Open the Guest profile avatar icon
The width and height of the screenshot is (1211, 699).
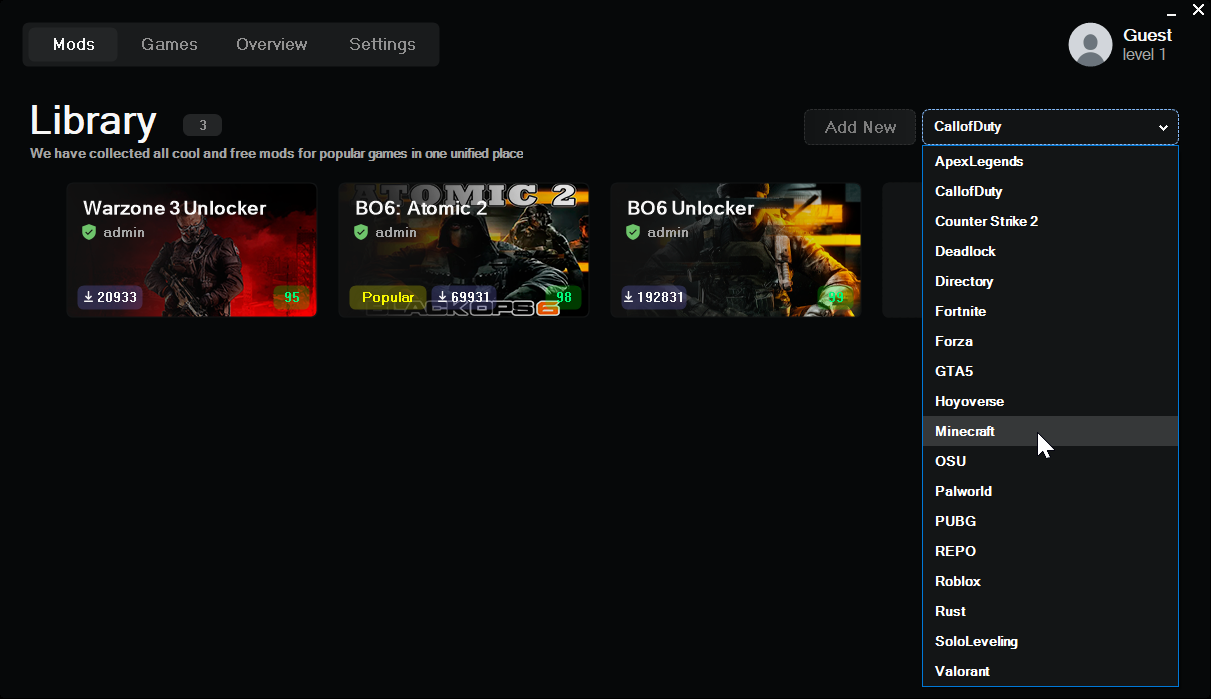(1090, 44)
